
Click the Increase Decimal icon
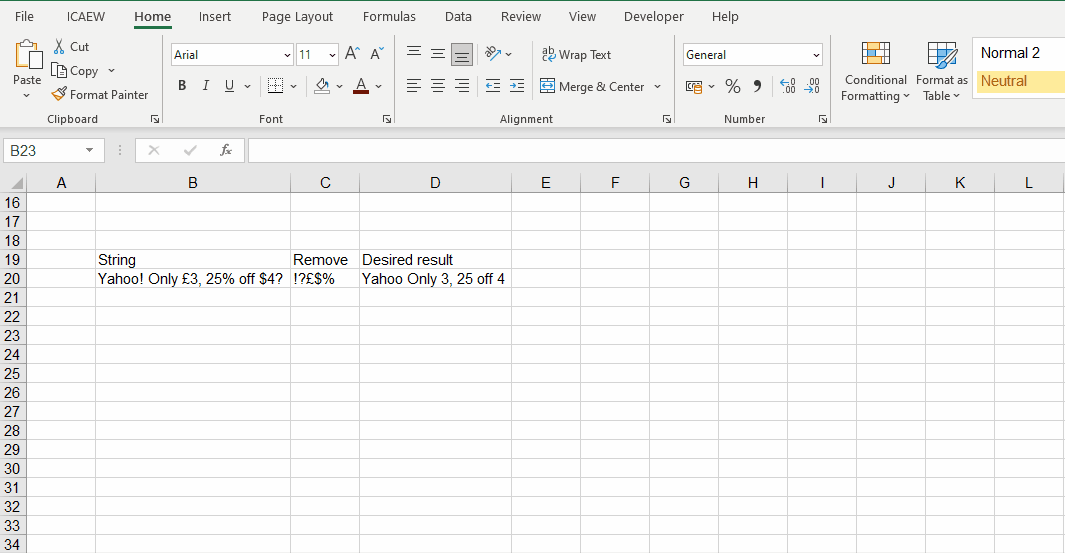[787, 87]
